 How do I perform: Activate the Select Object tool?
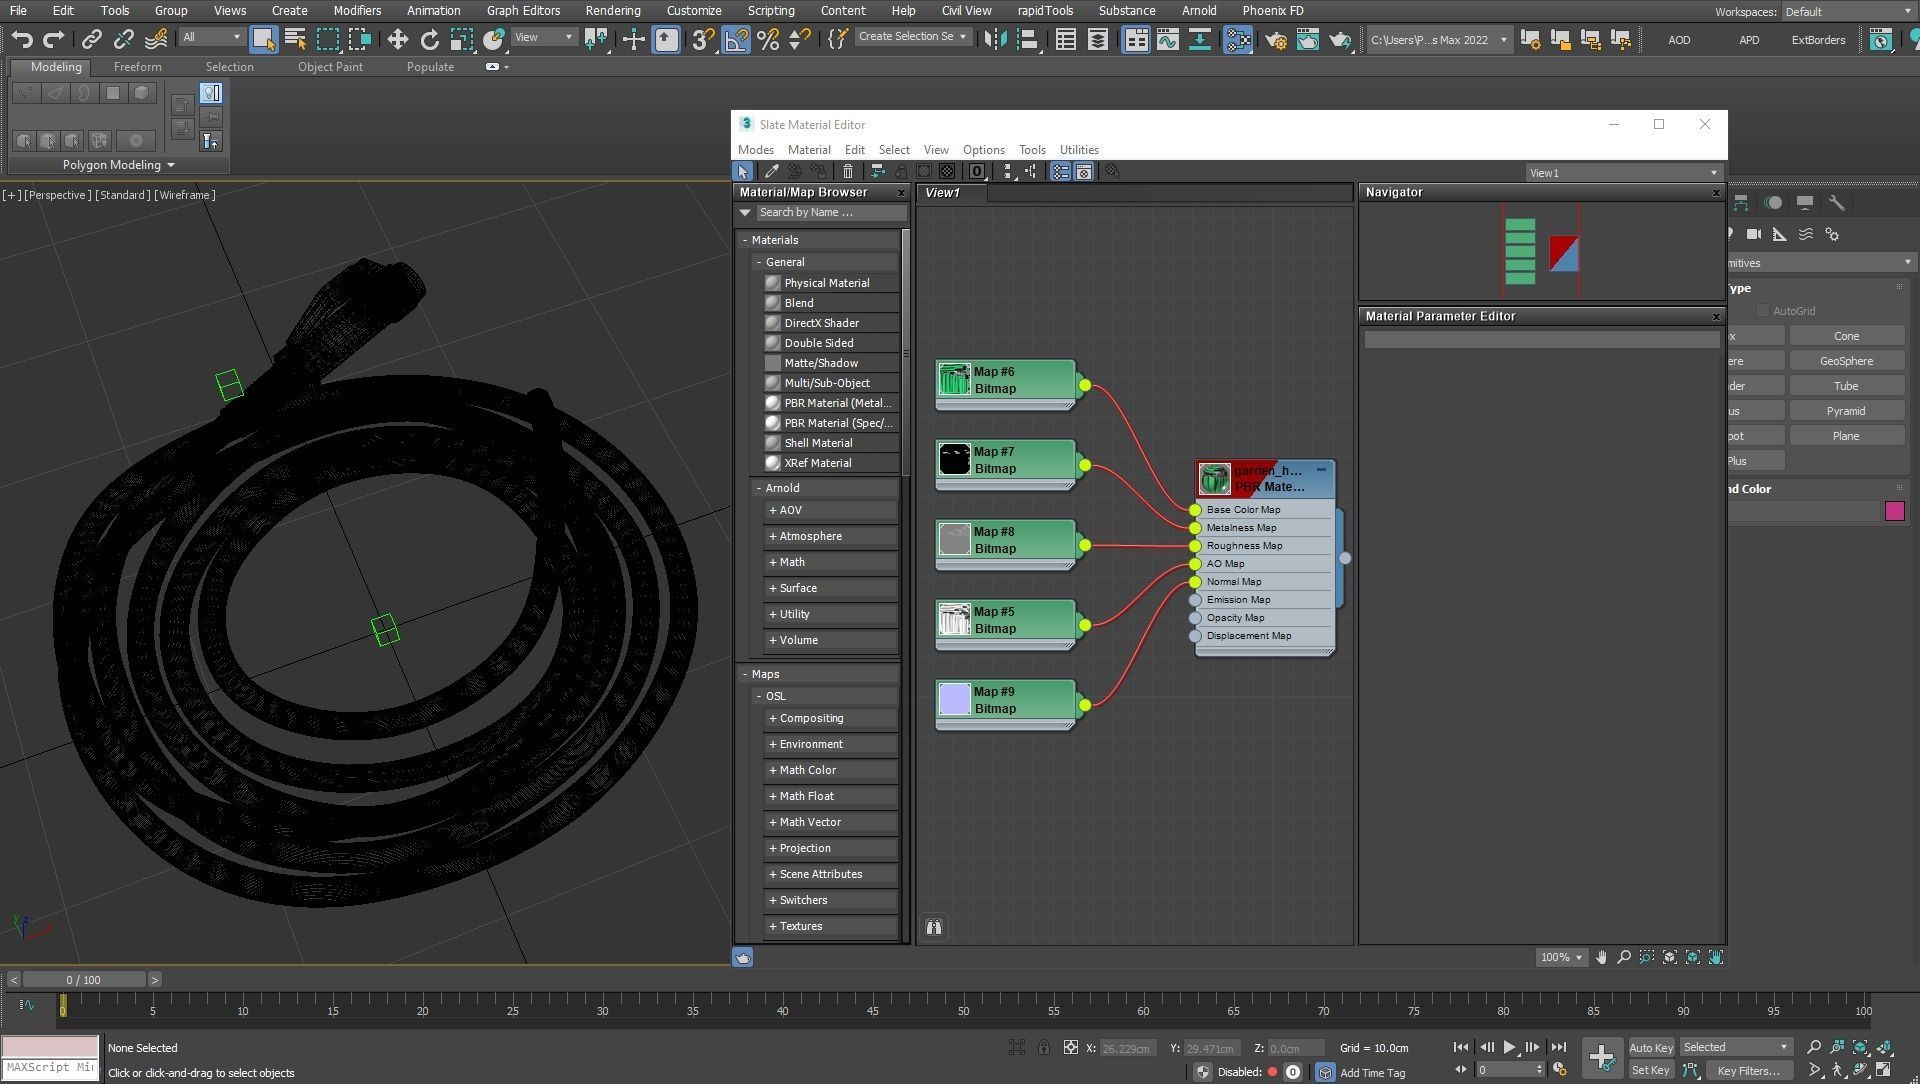pyautogui.click(x=263, y=39)
